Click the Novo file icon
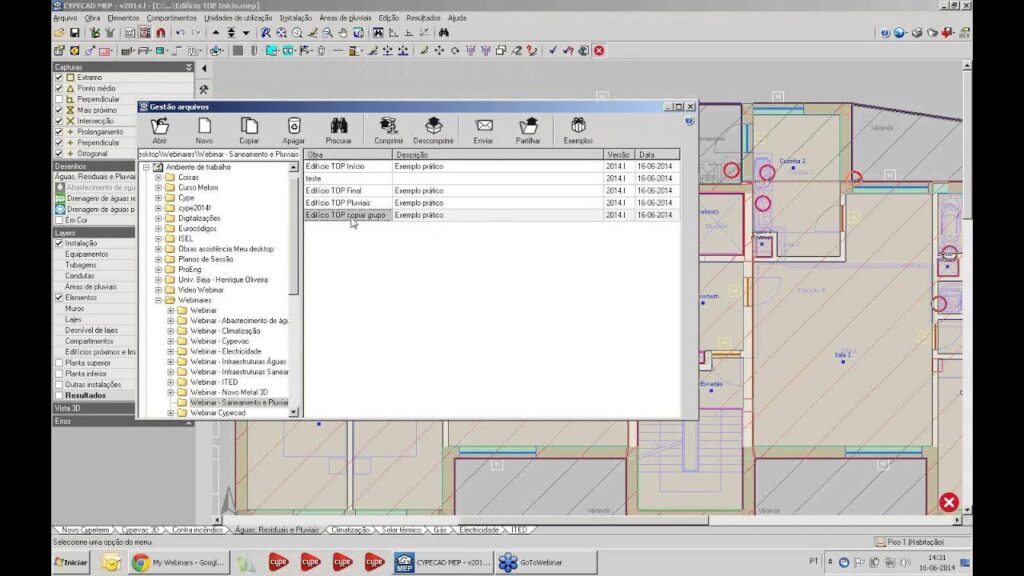This screenshot has width=1024, height=576. tap(204, 127)
